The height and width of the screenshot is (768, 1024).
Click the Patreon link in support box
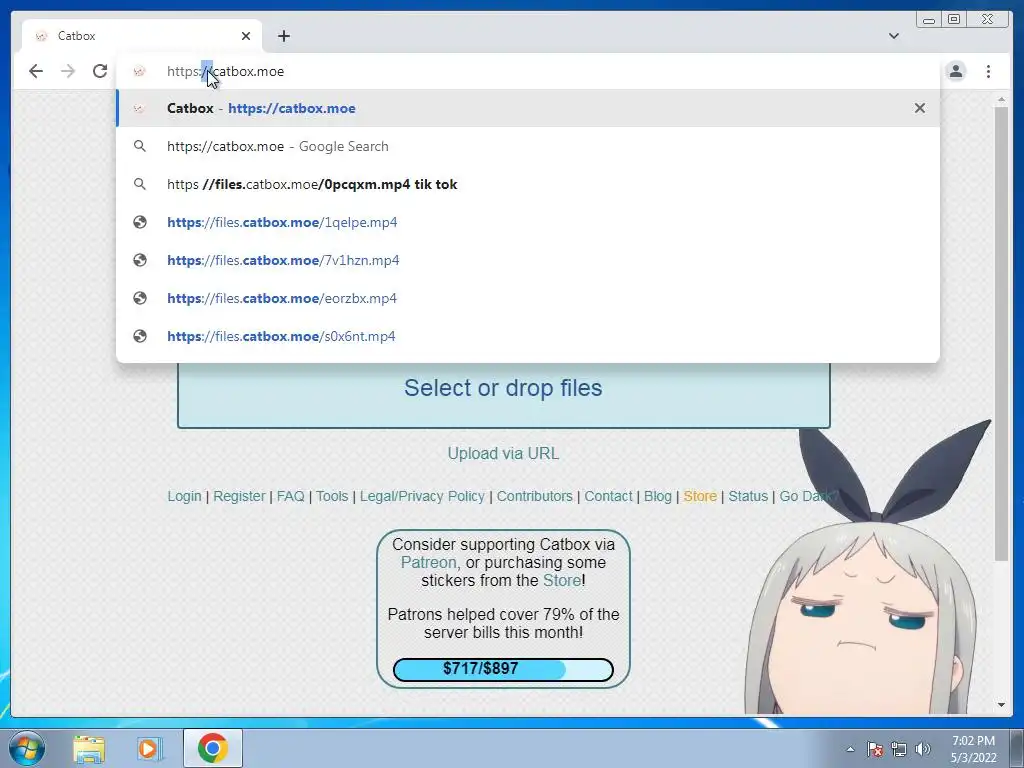point(430,562)
